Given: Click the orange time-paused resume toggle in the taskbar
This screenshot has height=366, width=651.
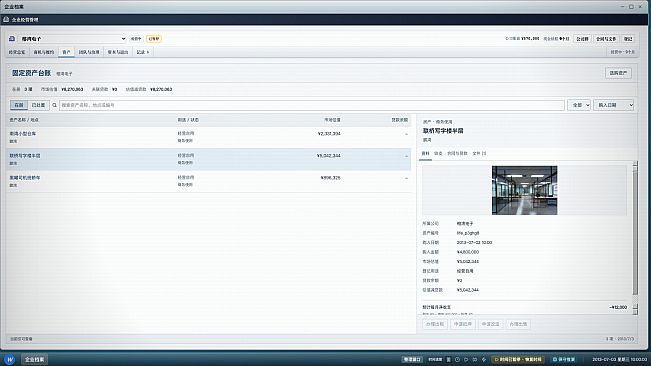Looking at the screenshot, I should [x=518, y=359].
